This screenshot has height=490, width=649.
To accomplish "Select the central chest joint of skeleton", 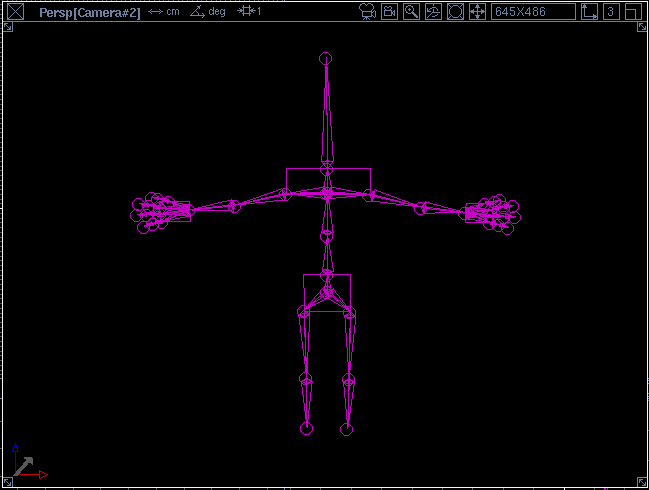I will pyautogui.click(x=327, y=193).
